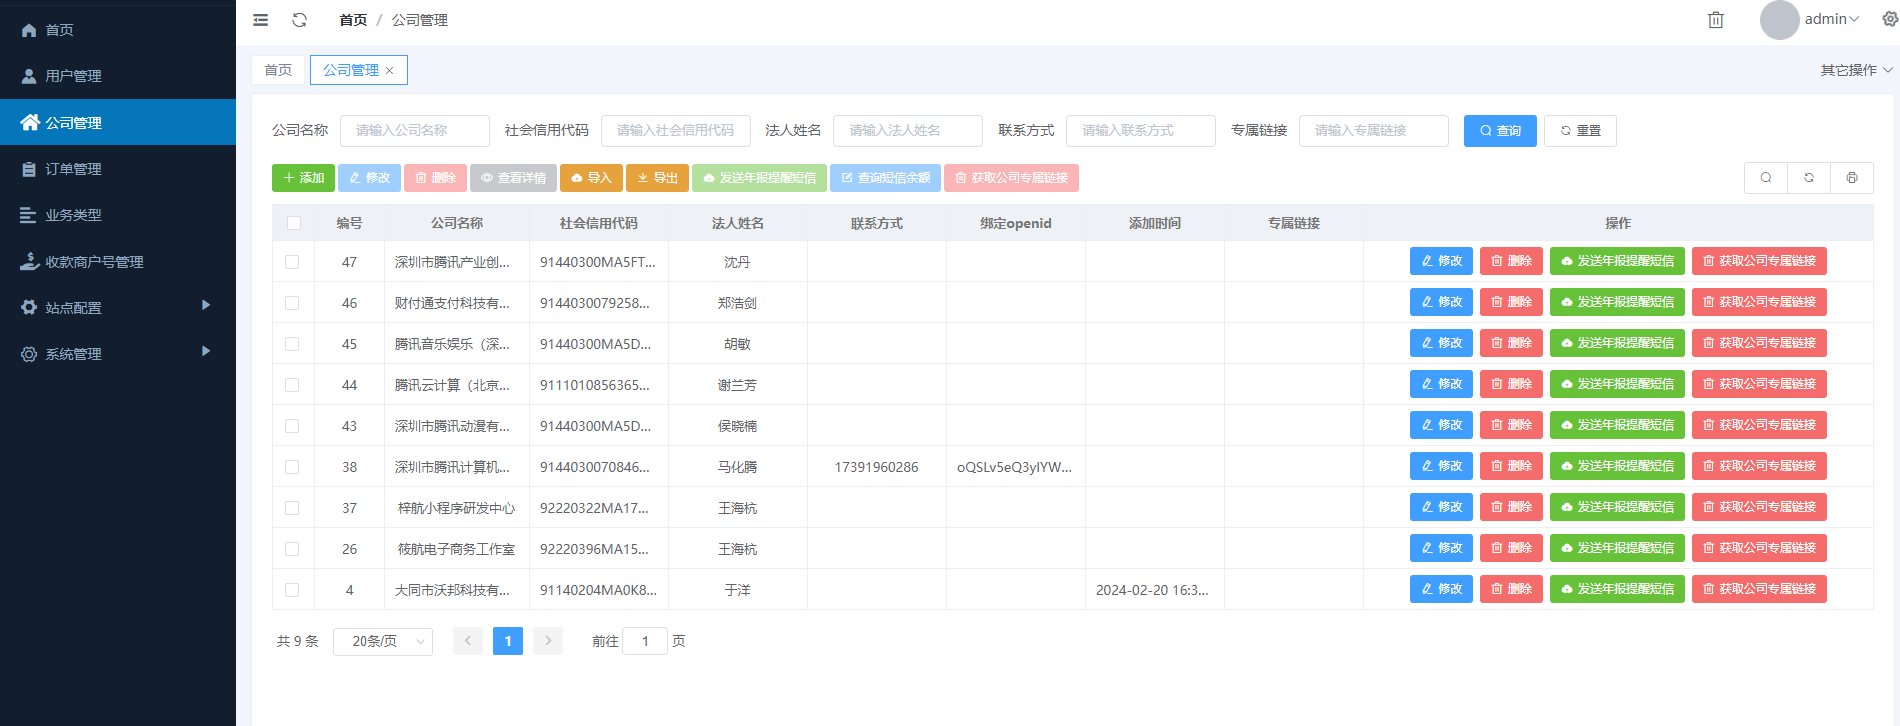Open the 其它操作 dropdown
1900x726 pixels.
click(1856, 70)
